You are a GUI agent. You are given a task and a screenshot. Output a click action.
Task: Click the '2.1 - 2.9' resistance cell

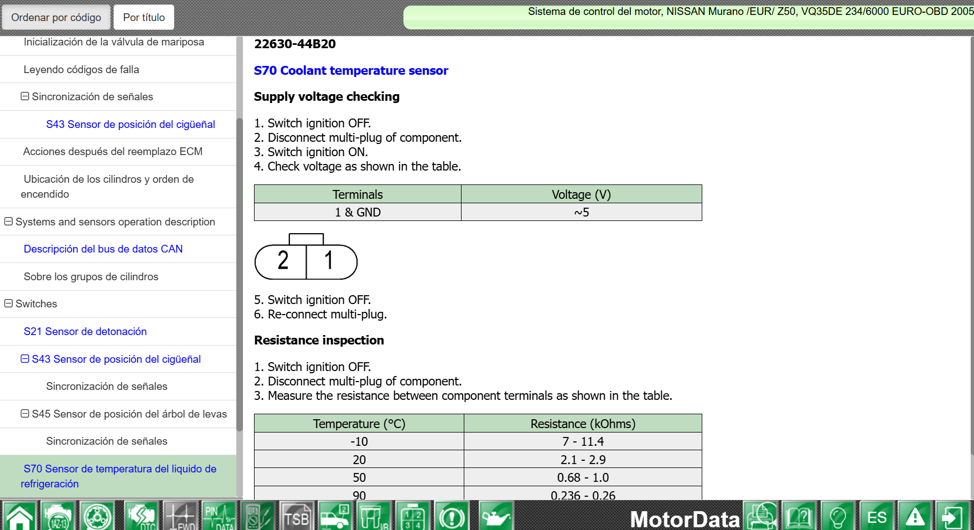[x=583, y=460]
